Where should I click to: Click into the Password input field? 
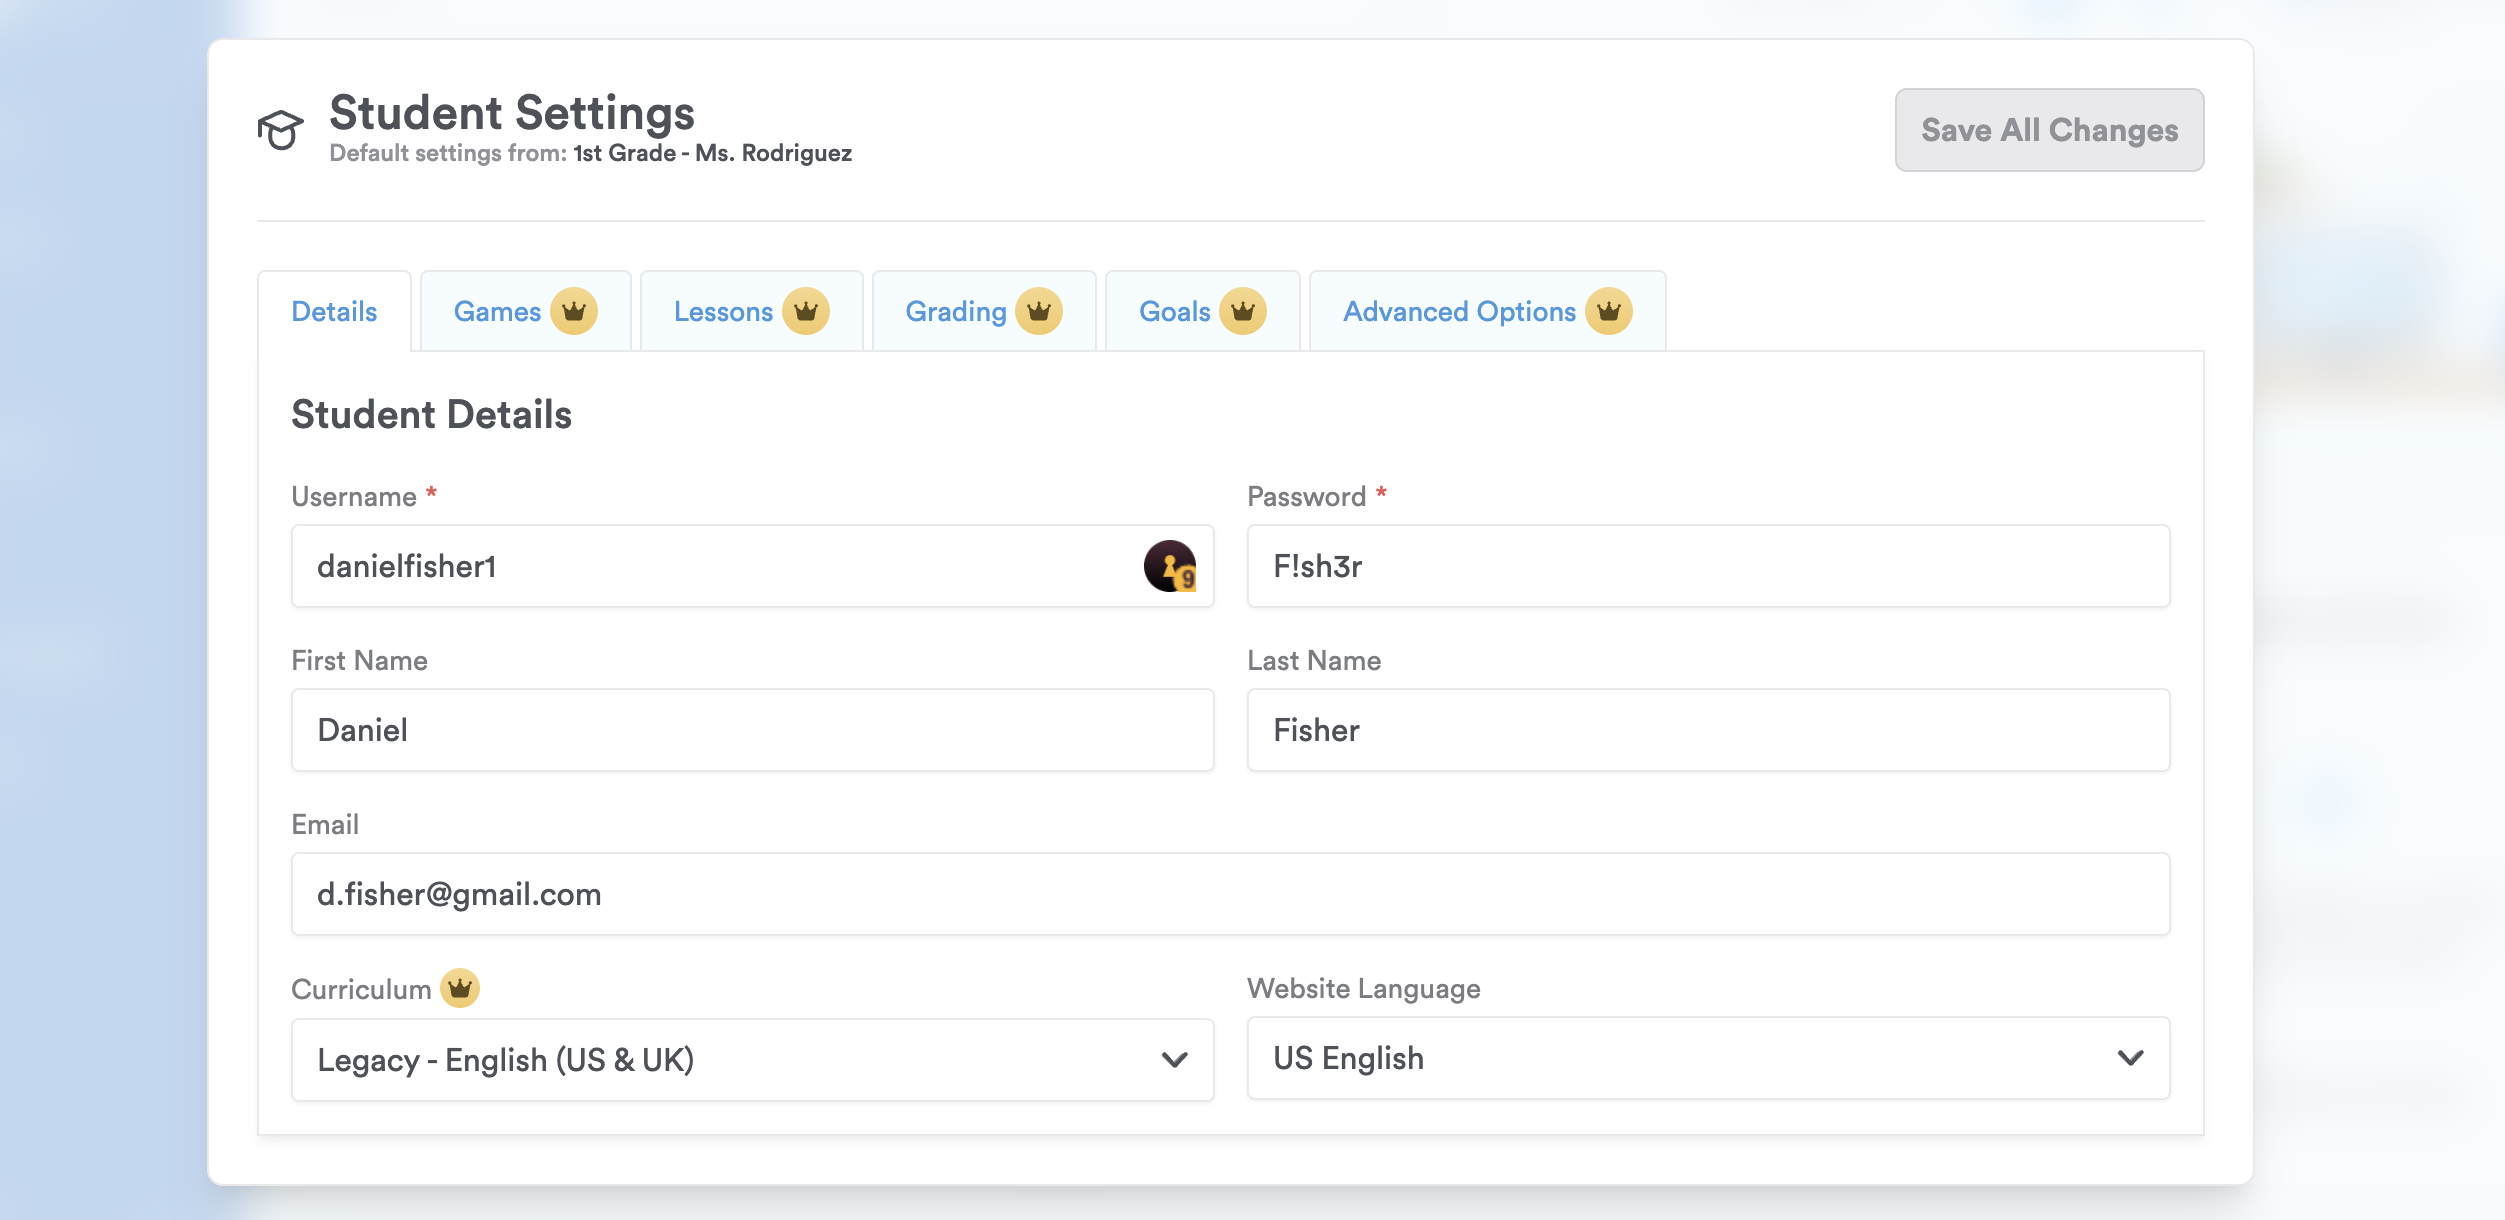[x=1708, y=567]
